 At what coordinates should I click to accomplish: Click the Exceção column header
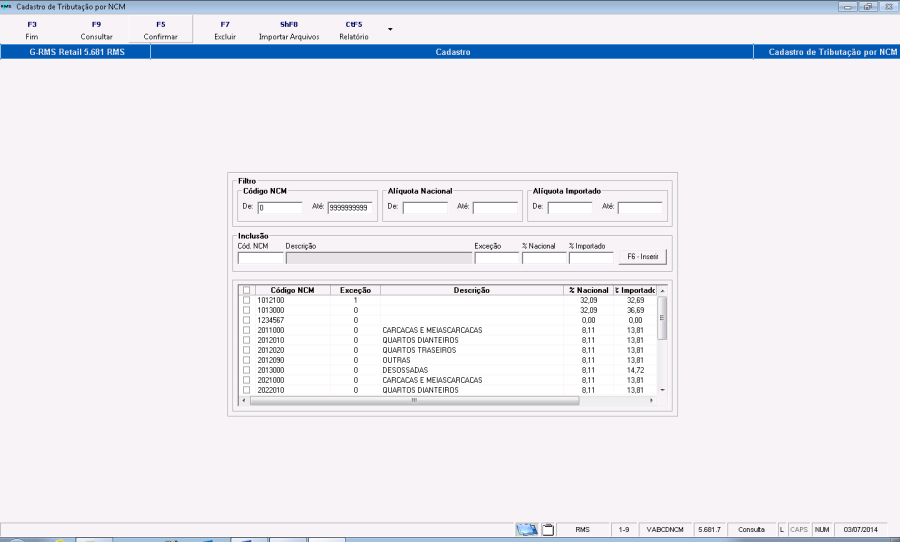[355, 291]
